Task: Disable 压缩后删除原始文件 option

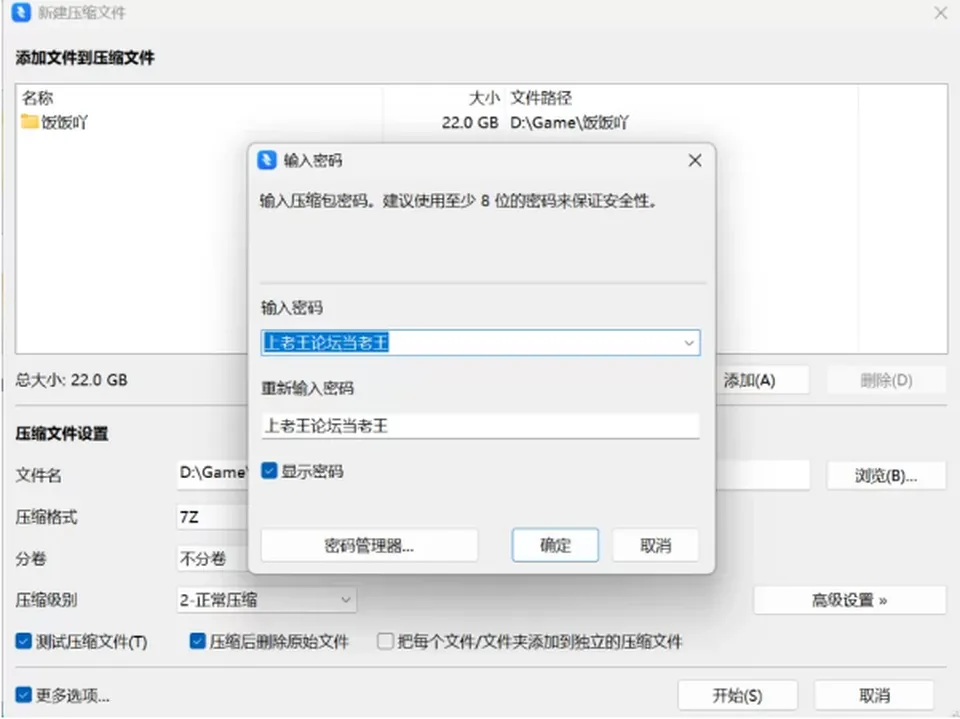Action: point(197,641)
